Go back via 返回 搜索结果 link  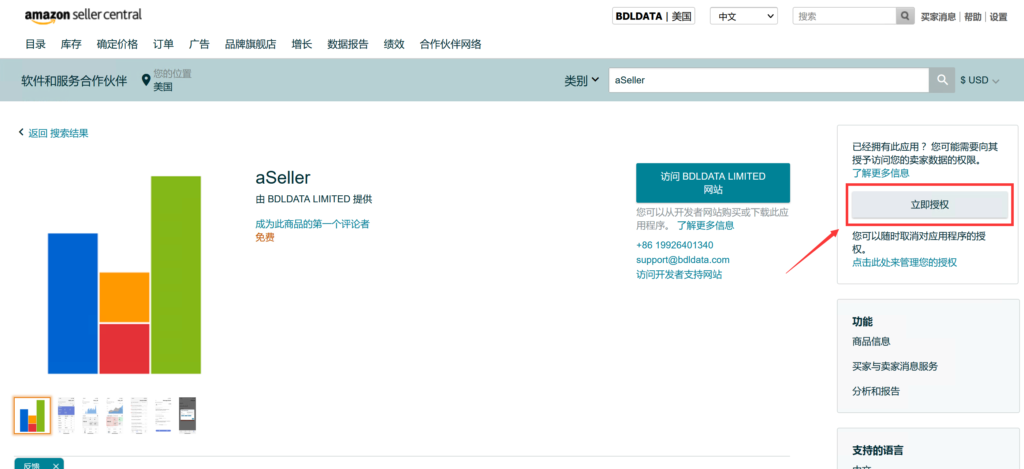tap(58, 133)
